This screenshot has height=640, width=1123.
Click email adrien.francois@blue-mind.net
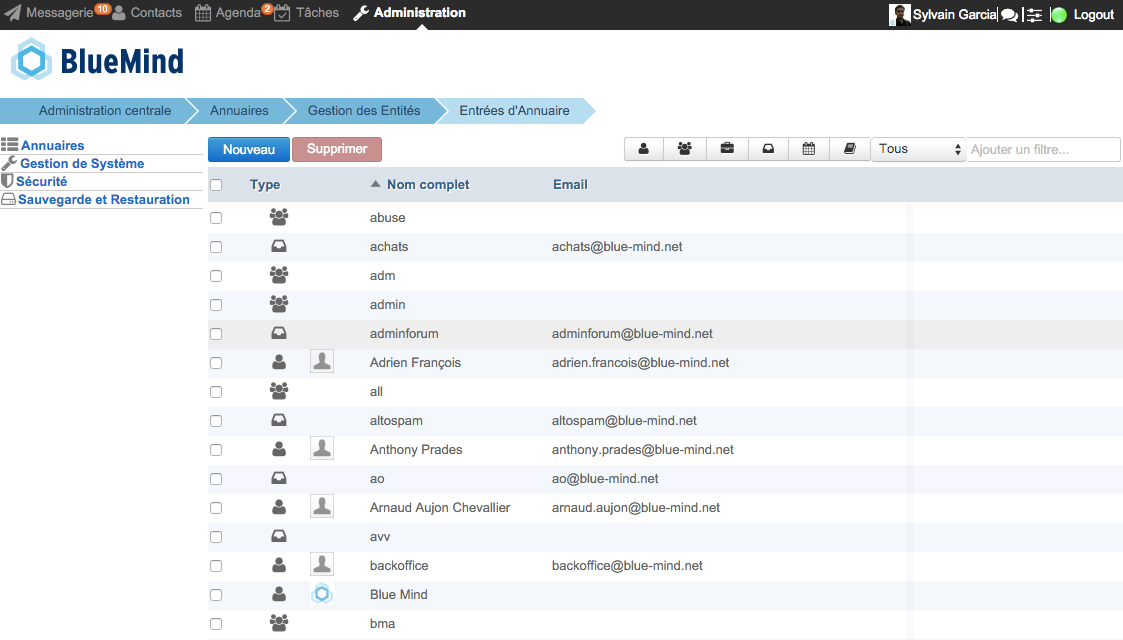pyautogui.click(x=640, y=363)
